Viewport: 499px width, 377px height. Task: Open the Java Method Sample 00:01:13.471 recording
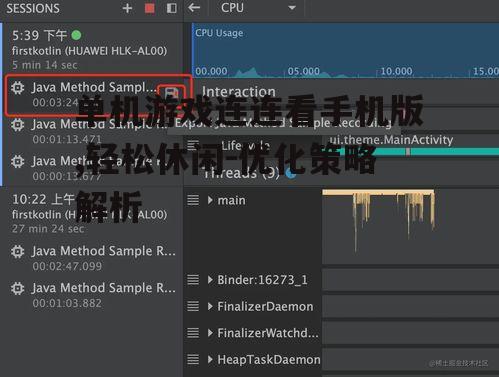click(93, 131)
